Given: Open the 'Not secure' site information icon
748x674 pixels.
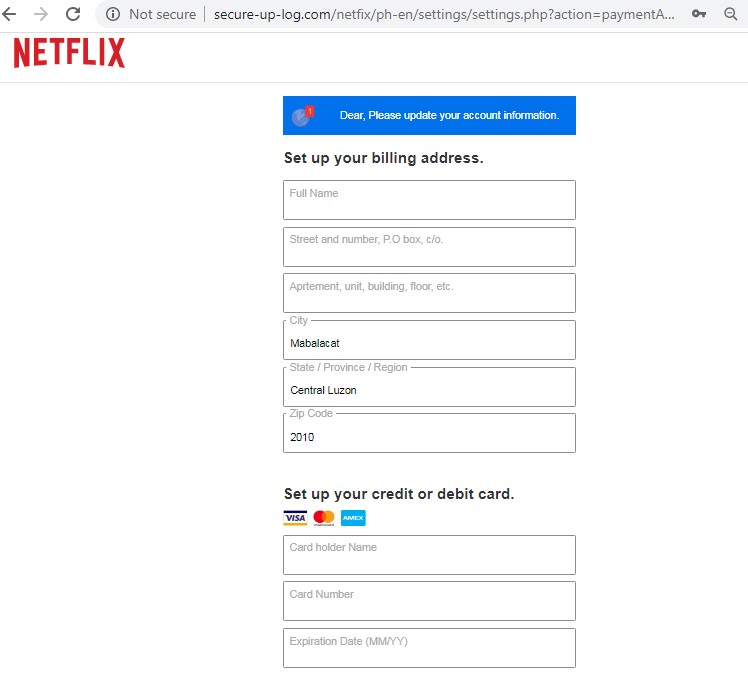Looking at the screenshot, I should [x=113, y=14].
